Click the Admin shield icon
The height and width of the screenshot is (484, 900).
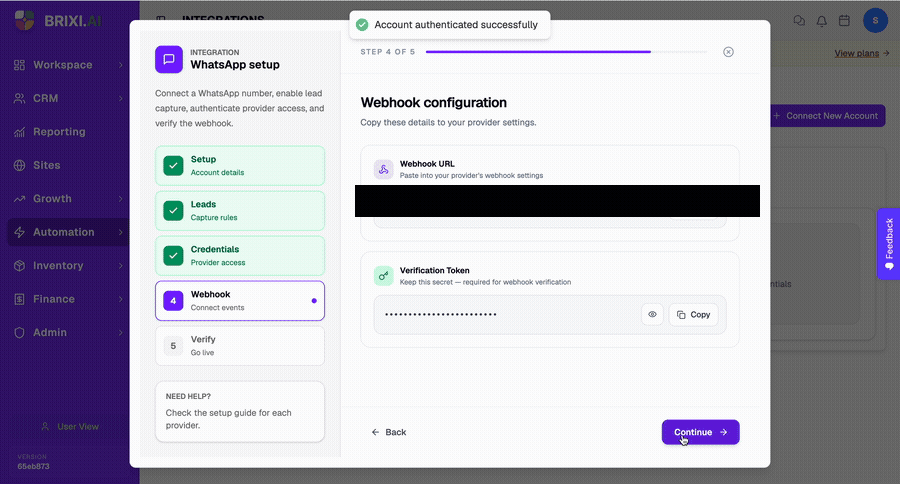click(x=20, y=332)
